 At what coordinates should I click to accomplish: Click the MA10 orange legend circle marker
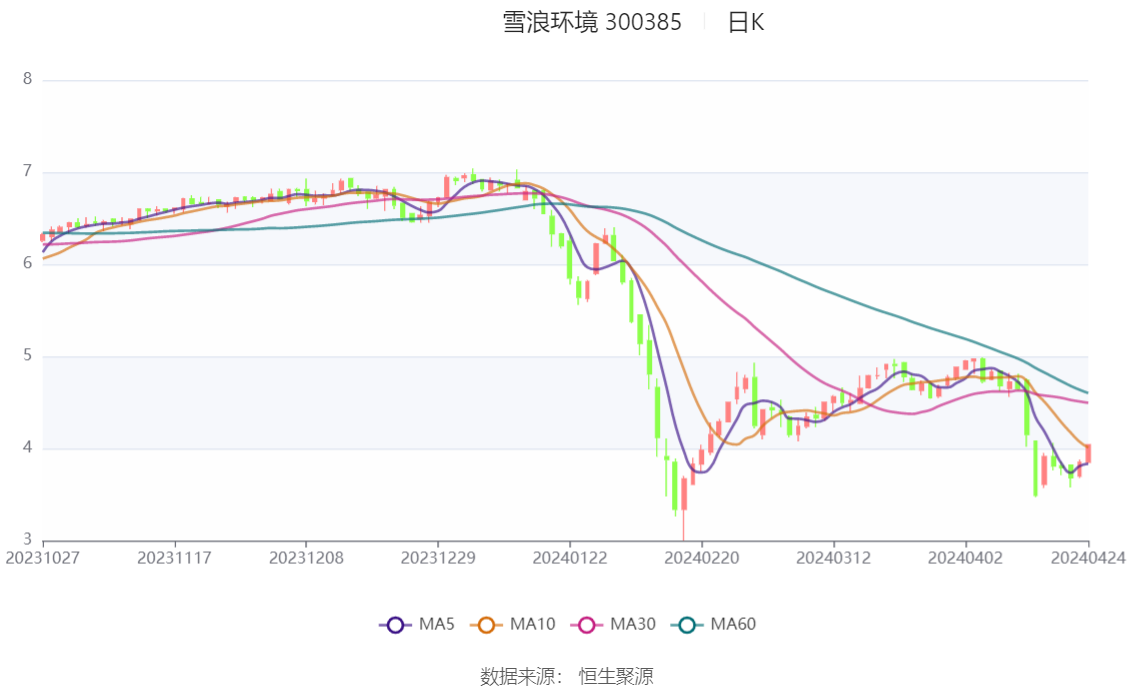click(486, 625)
